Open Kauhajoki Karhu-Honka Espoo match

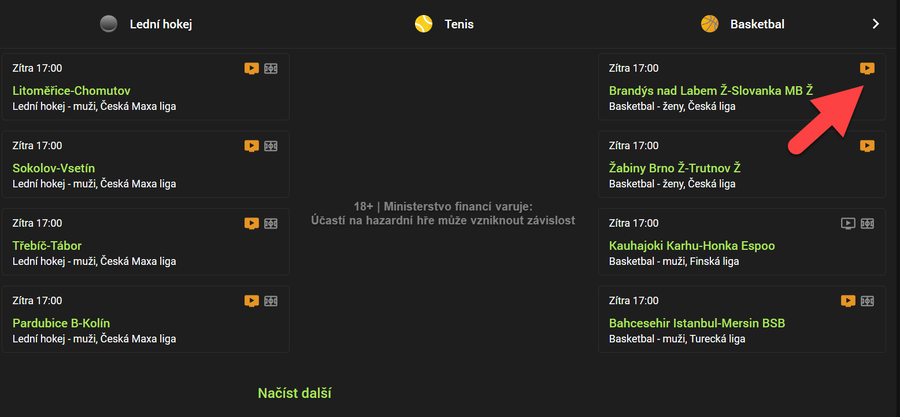(691, 245)
